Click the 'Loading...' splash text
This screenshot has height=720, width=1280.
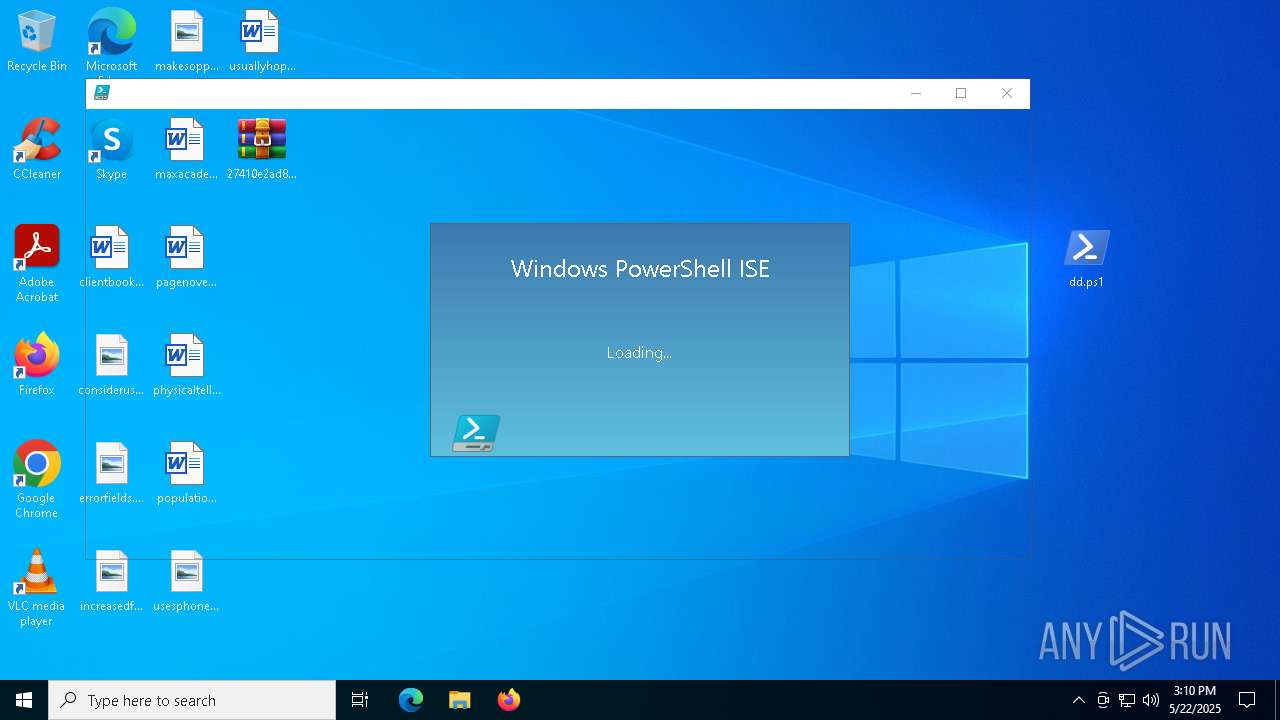point(639,353)
